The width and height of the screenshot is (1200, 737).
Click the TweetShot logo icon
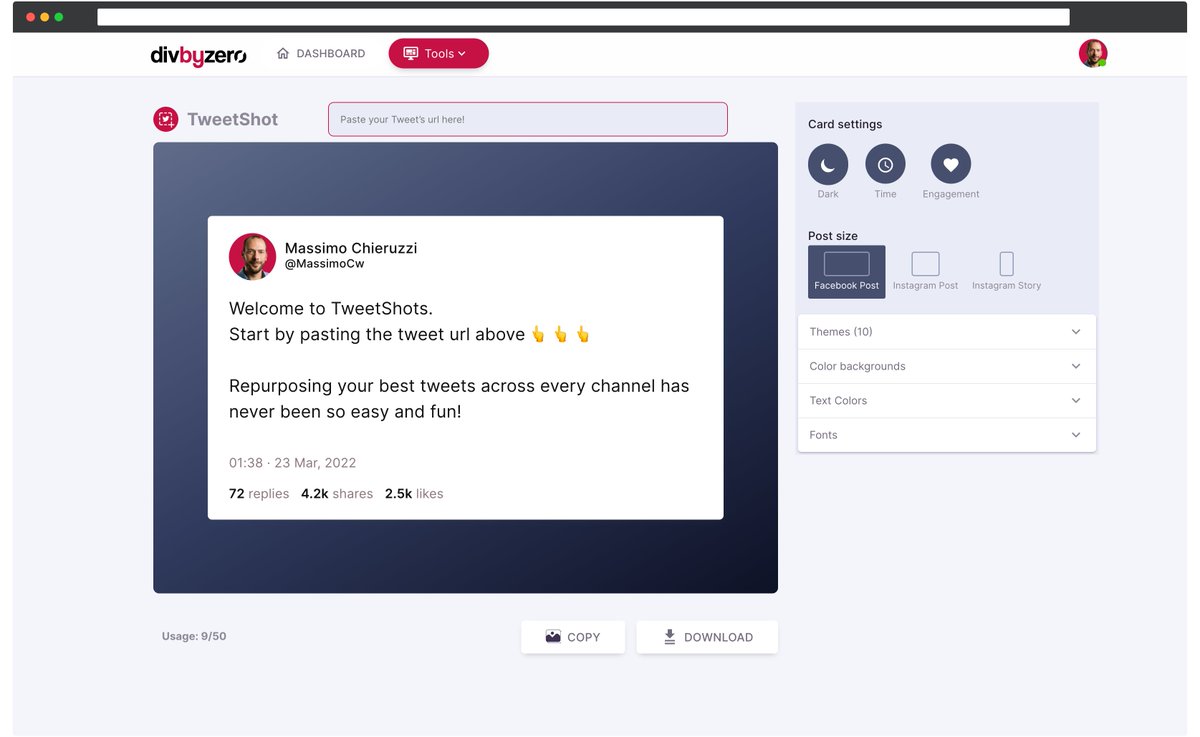pyautogui.click(x=166, y=119)
